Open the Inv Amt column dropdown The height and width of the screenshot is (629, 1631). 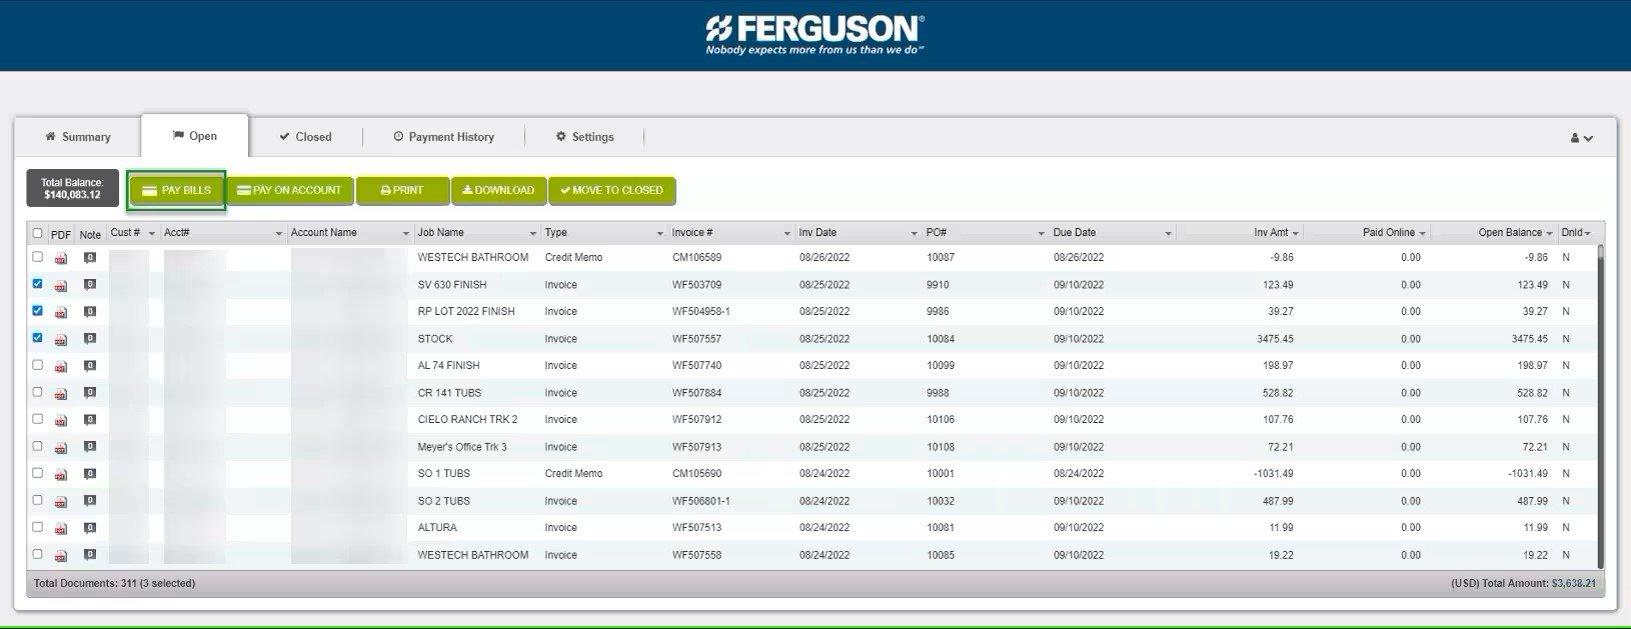coord(1295,233)
